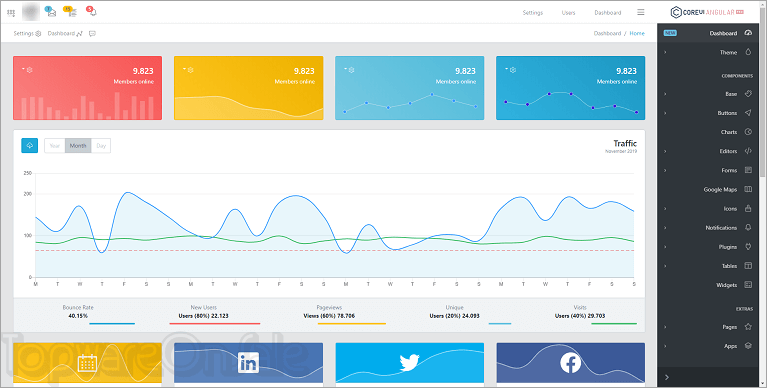
Task: Click the "40.15%" bounce rate value
Action: coord(78,316)
